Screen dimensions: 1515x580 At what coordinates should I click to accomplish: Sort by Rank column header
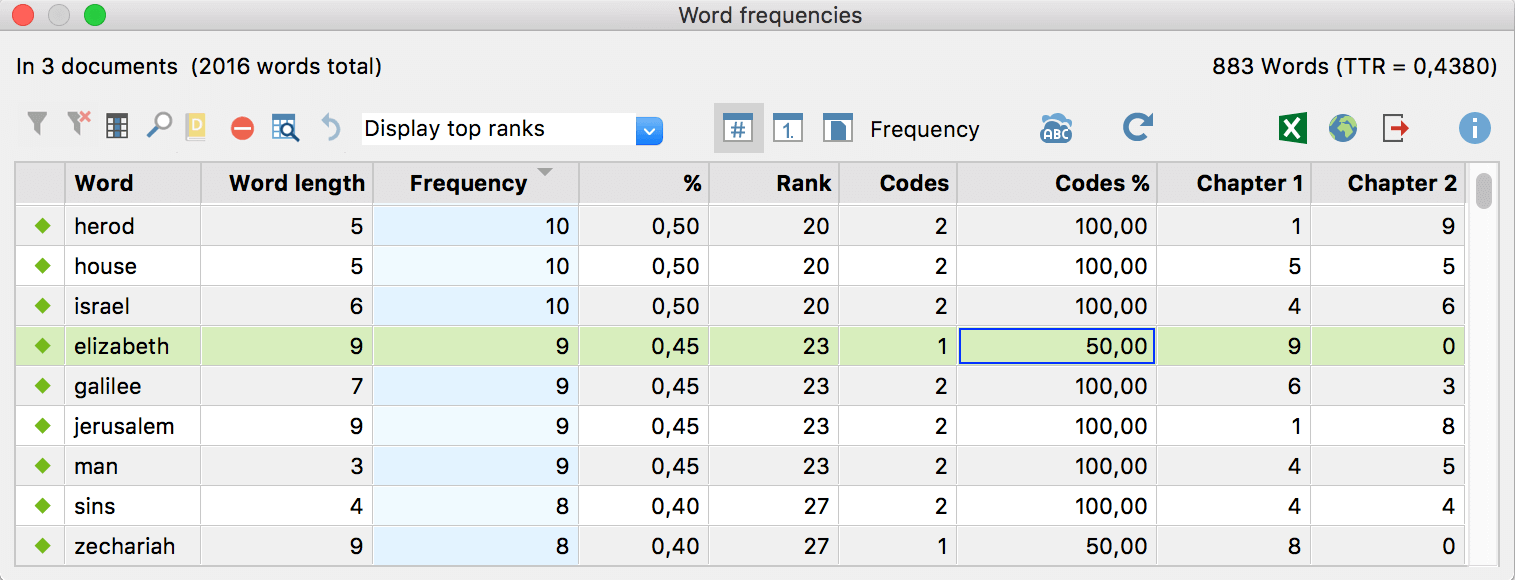774,183
